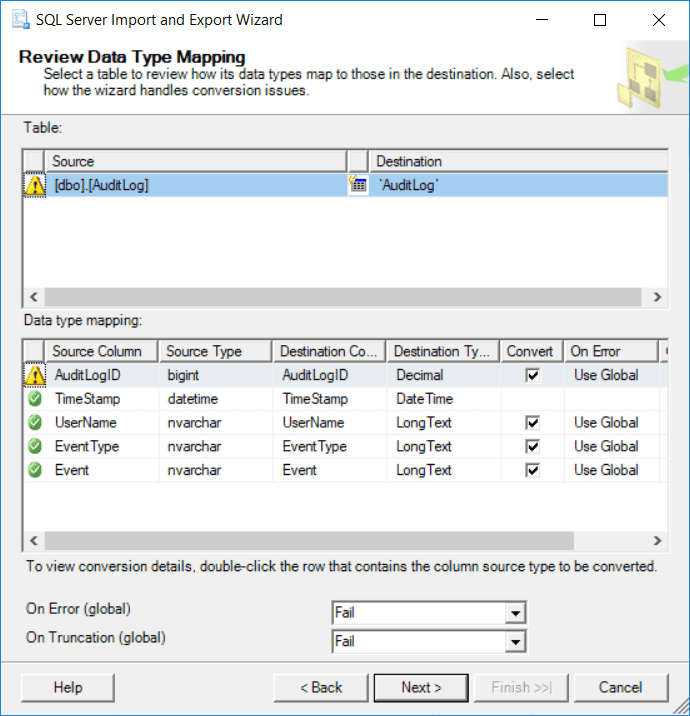Click the left arrow of the mapping scrollbar
The width and height of the screenshot is (690, 716).
(x=34, y=541)
